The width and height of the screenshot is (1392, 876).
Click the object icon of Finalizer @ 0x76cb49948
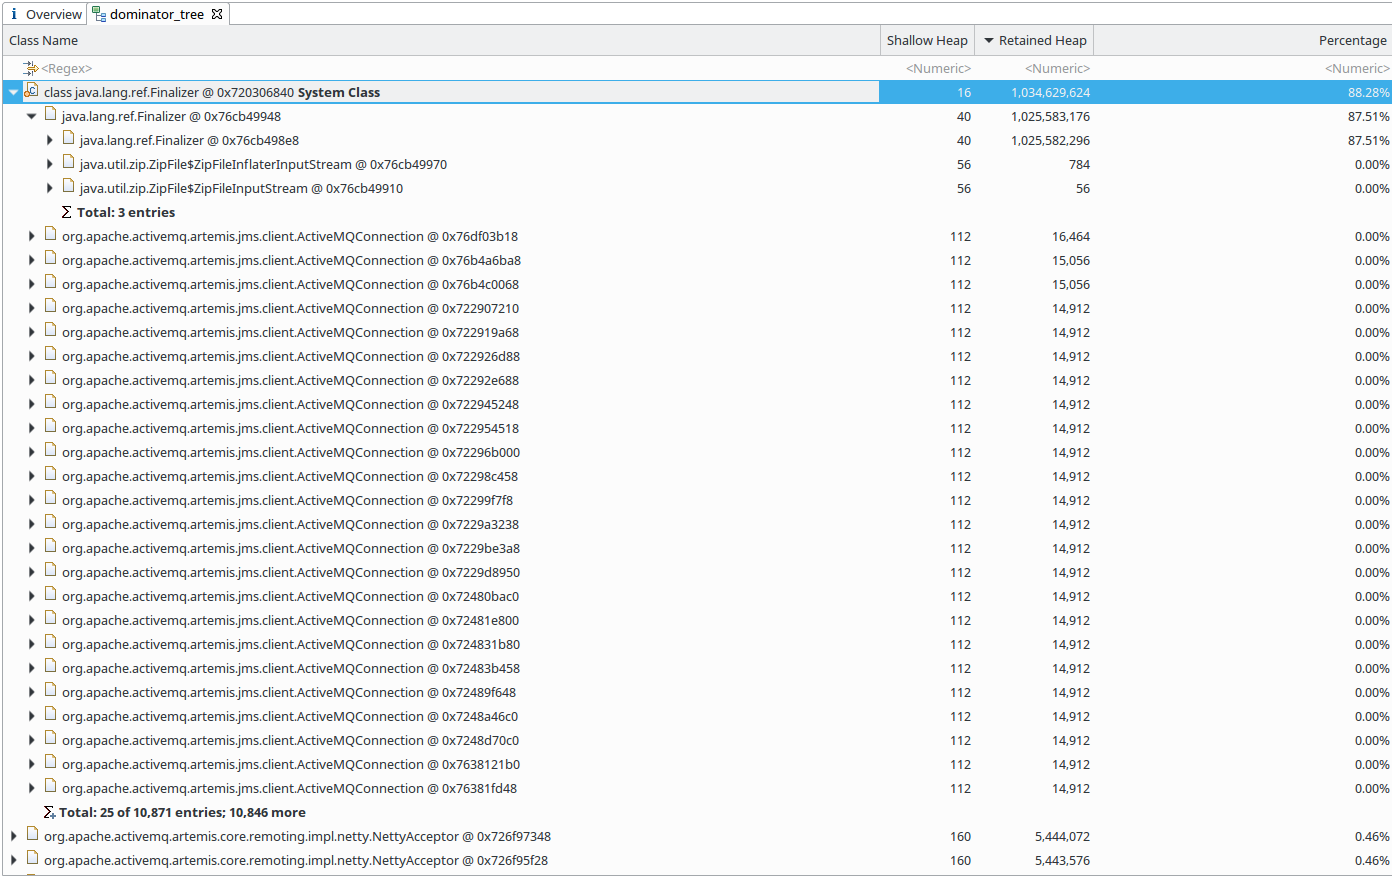[50, 115]
